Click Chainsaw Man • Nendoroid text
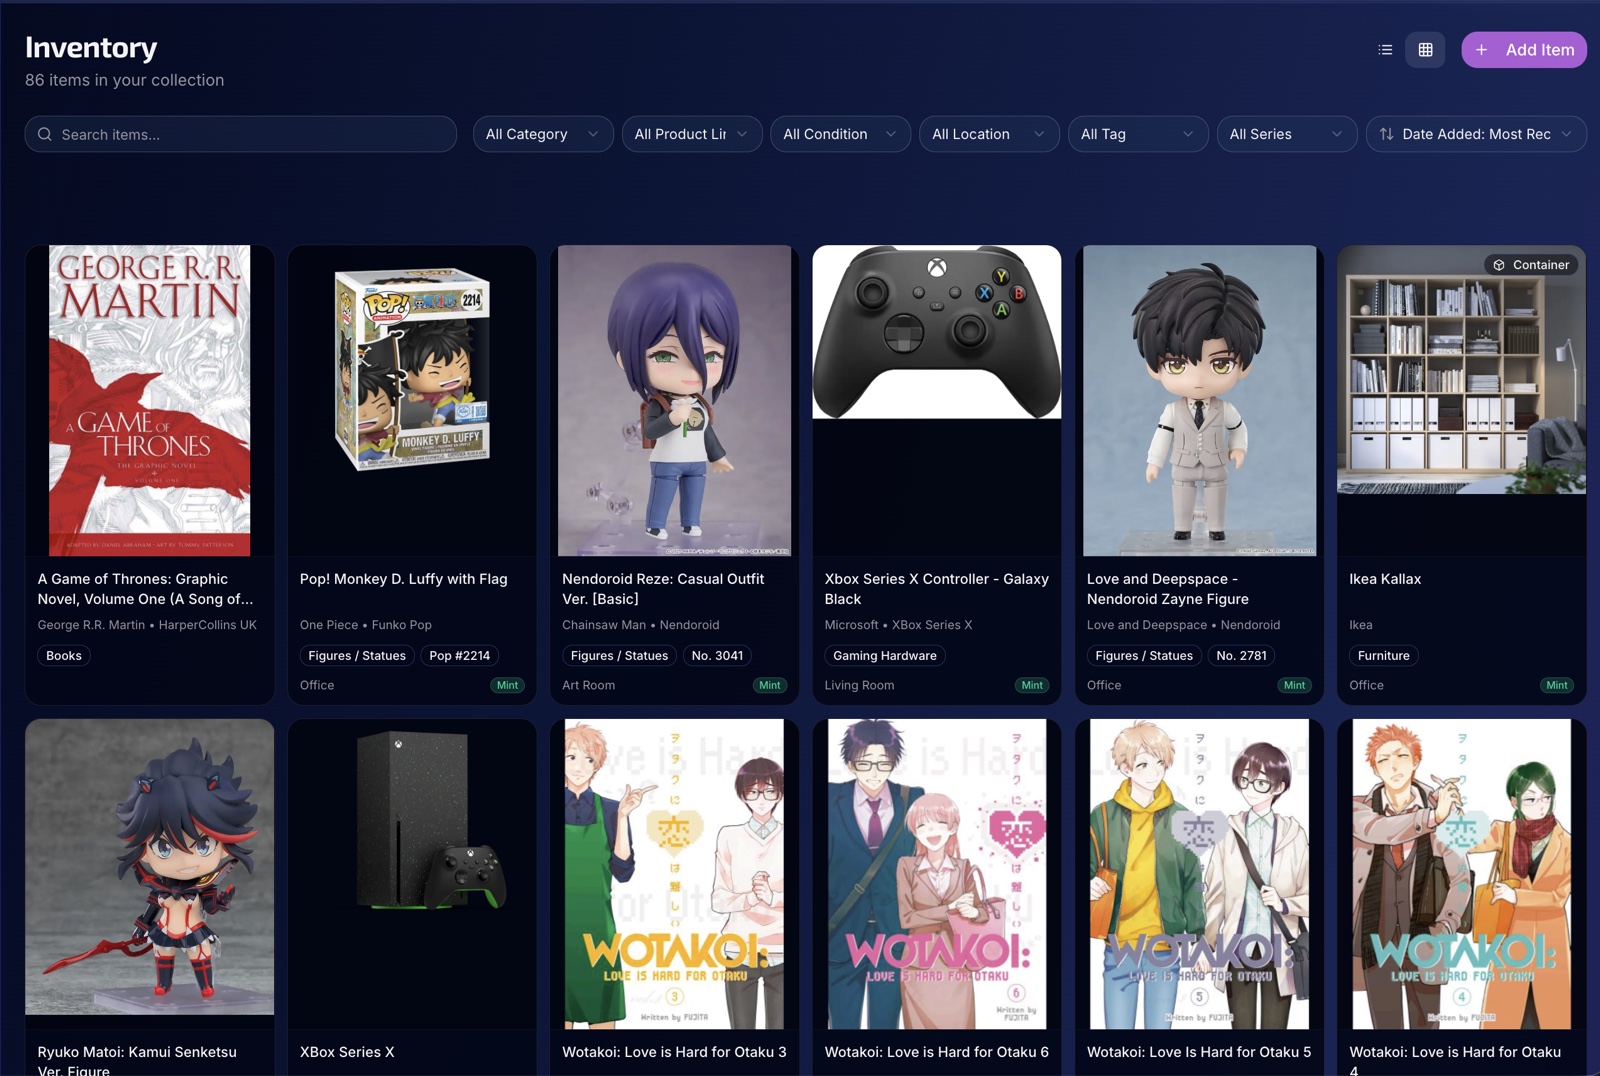This screenshot has height=1076, width=1600. click(640, 625)
